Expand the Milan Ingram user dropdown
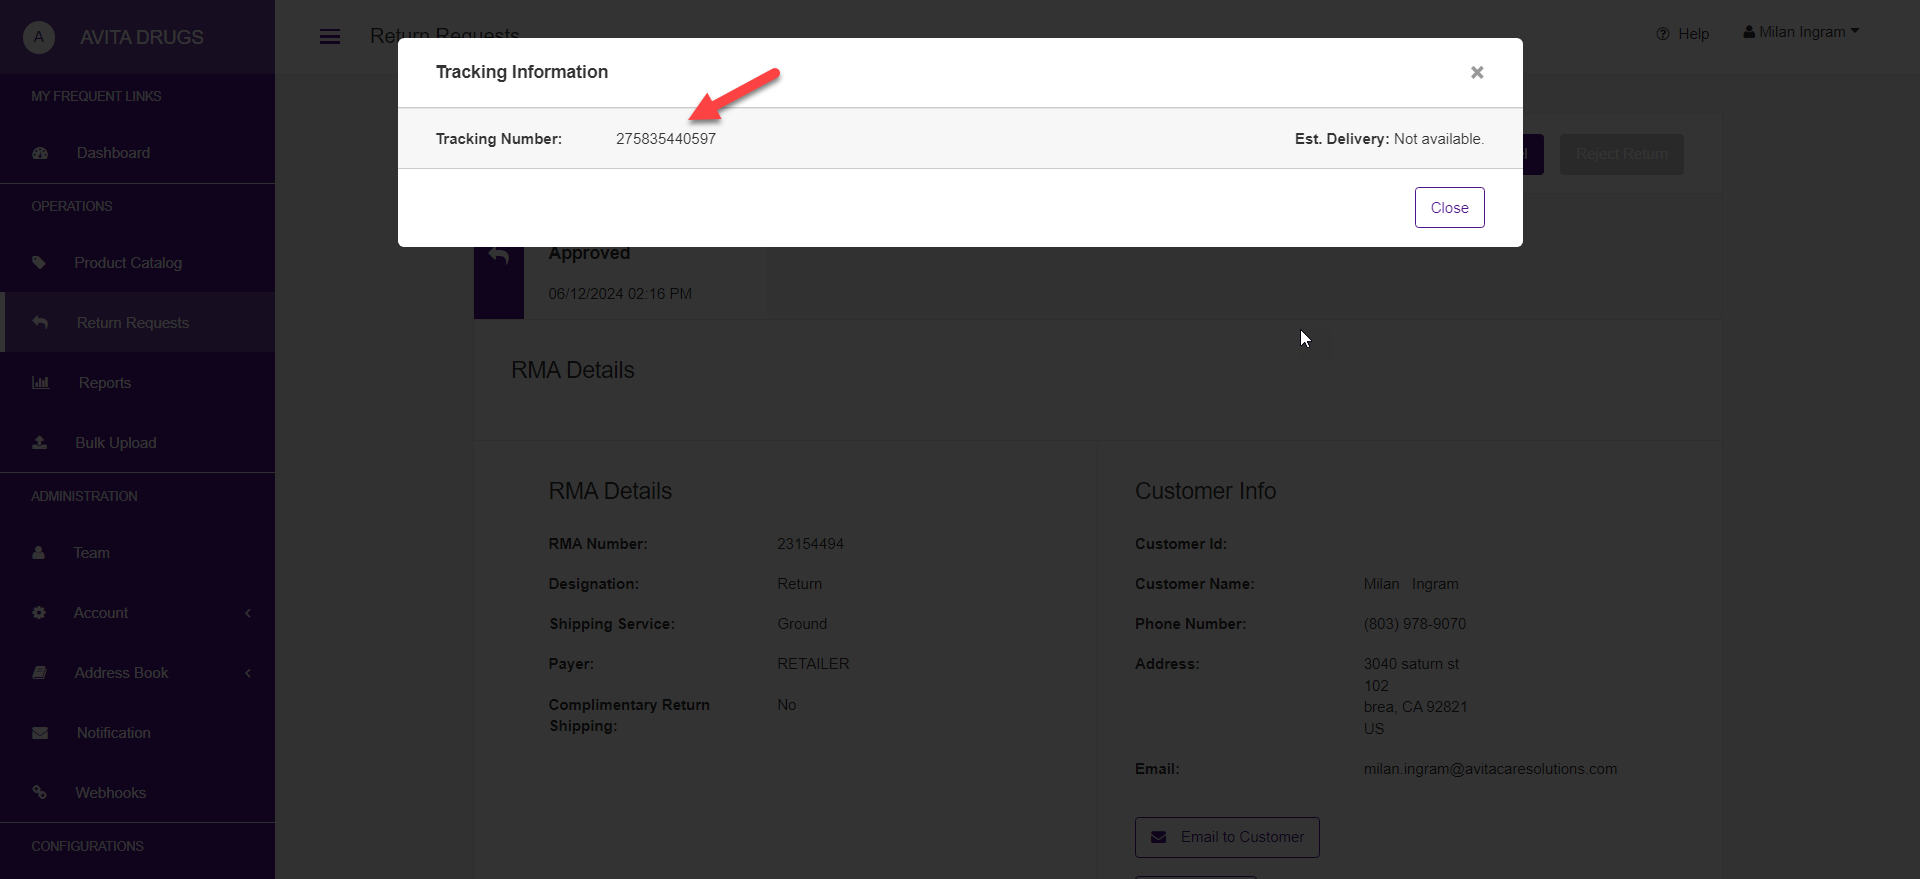Viewport: 1920px width, 879px height. coord(1802,32)
